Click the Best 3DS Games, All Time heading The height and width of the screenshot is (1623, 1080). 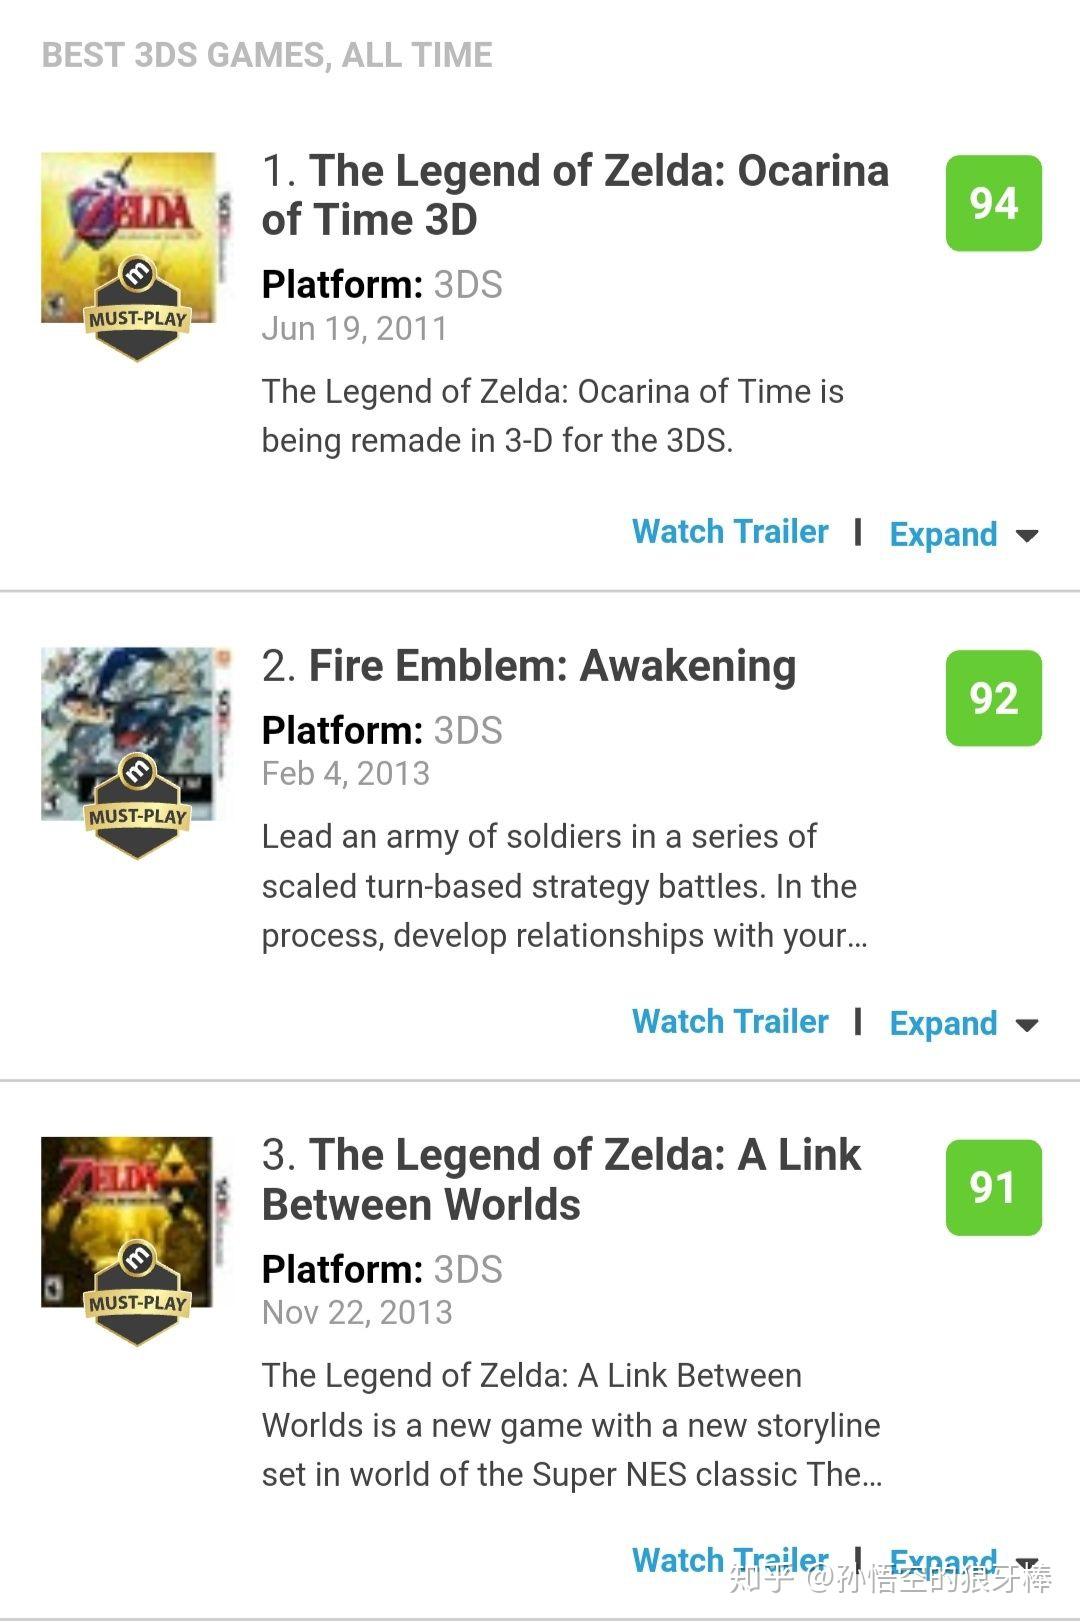point(267,55)
